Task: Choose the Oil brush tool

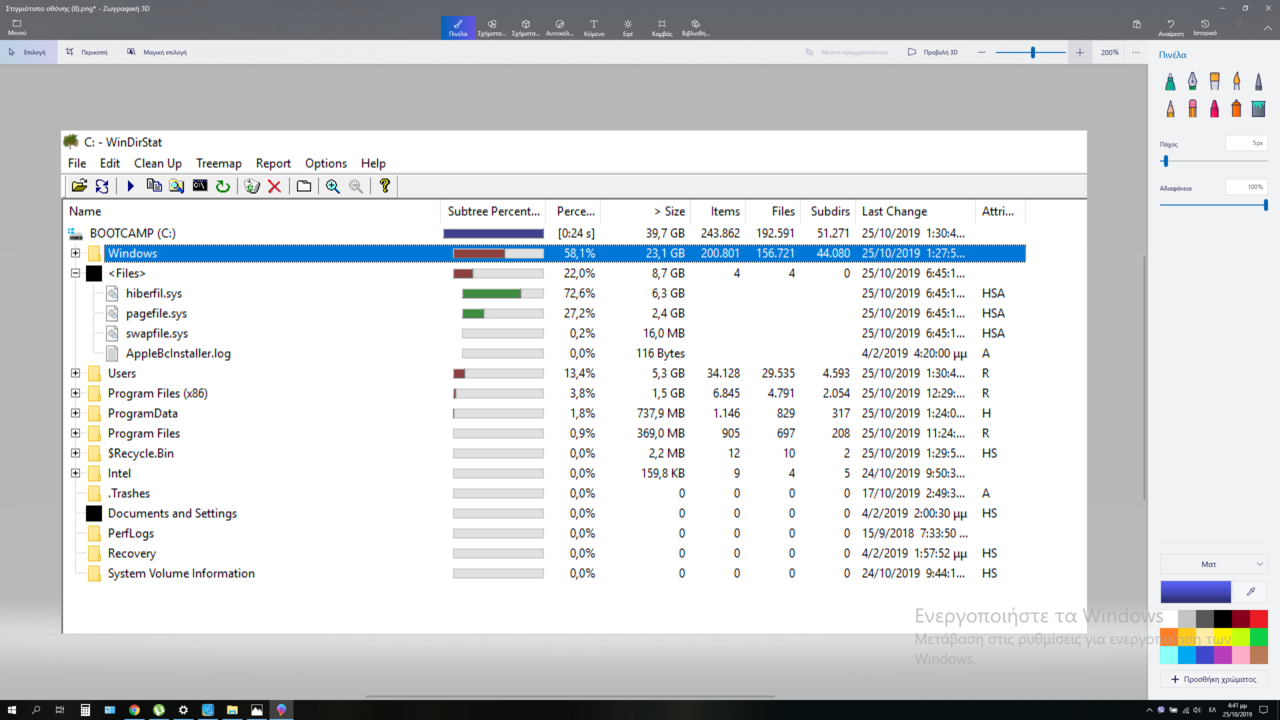Action: (x=1214, y=81)
